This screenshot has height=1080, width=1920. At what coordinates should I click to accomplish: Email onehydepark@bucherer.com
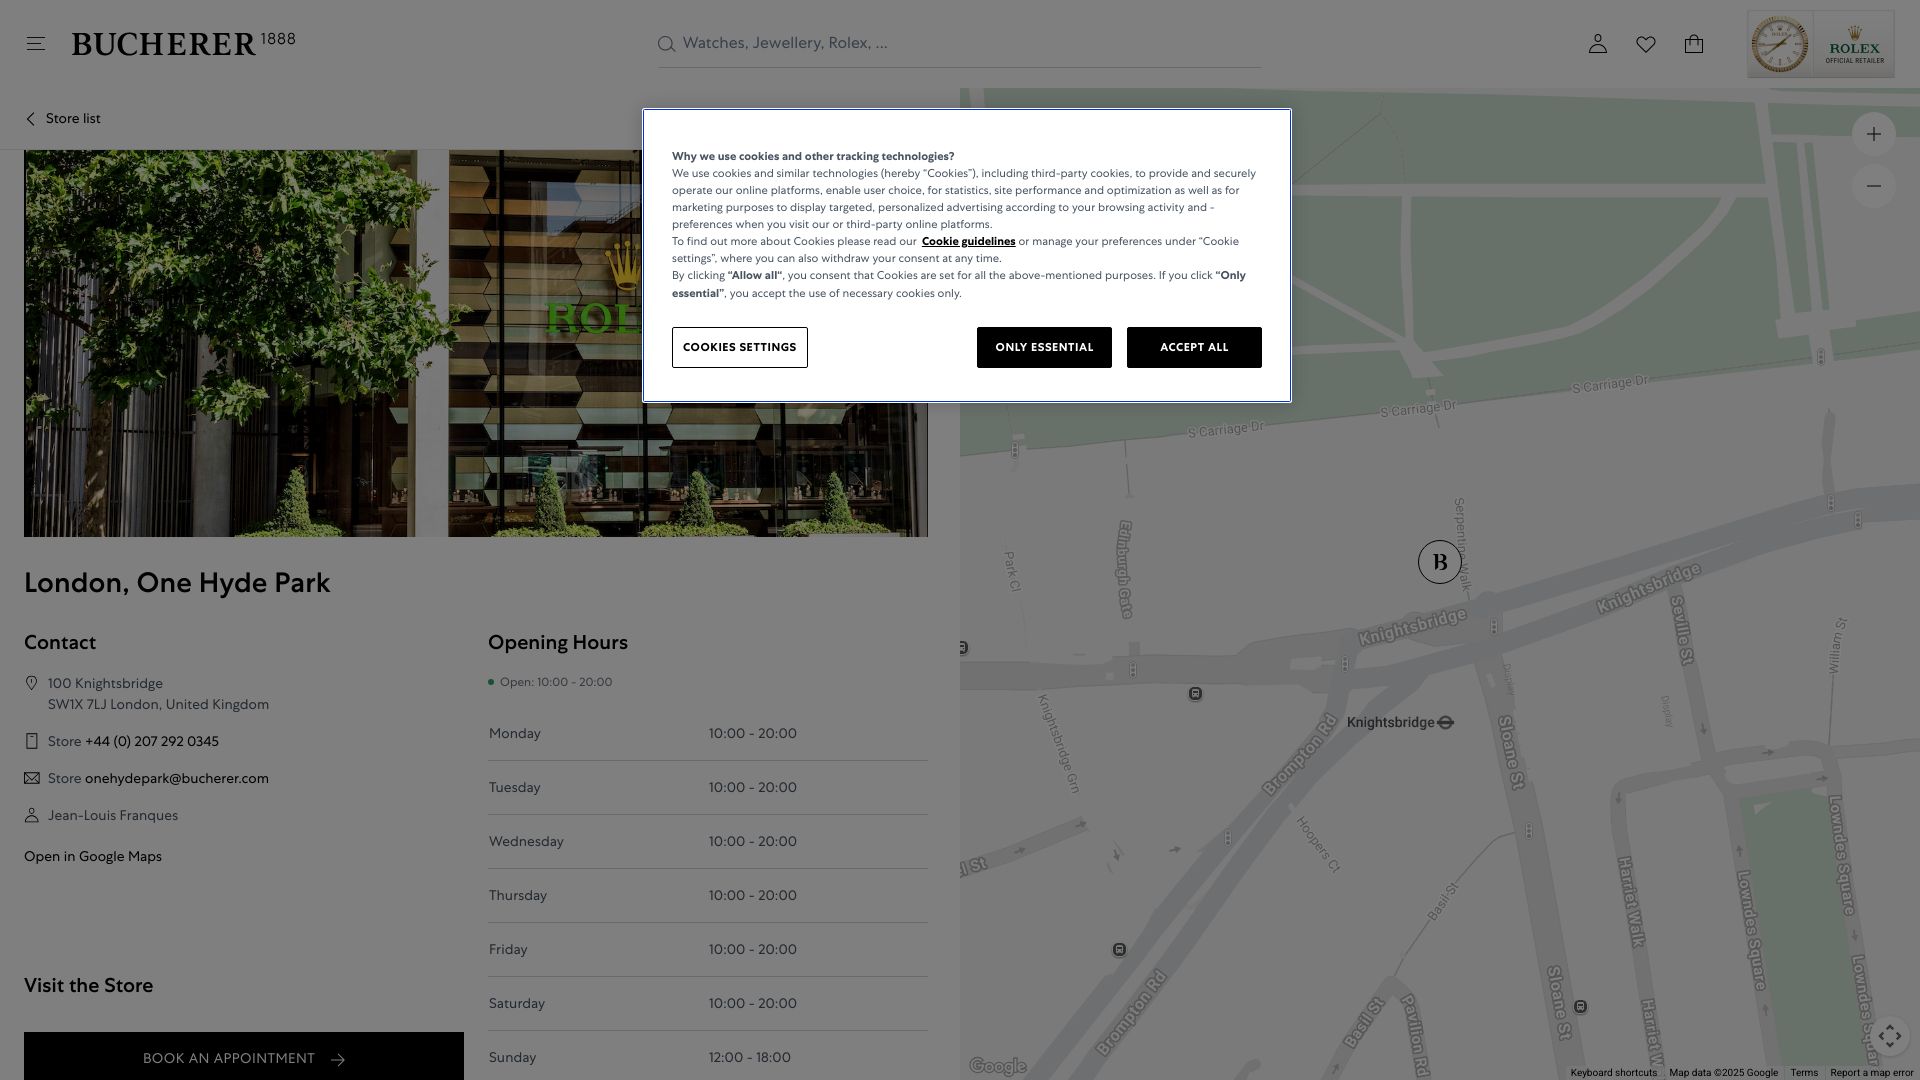click(177, 779)
